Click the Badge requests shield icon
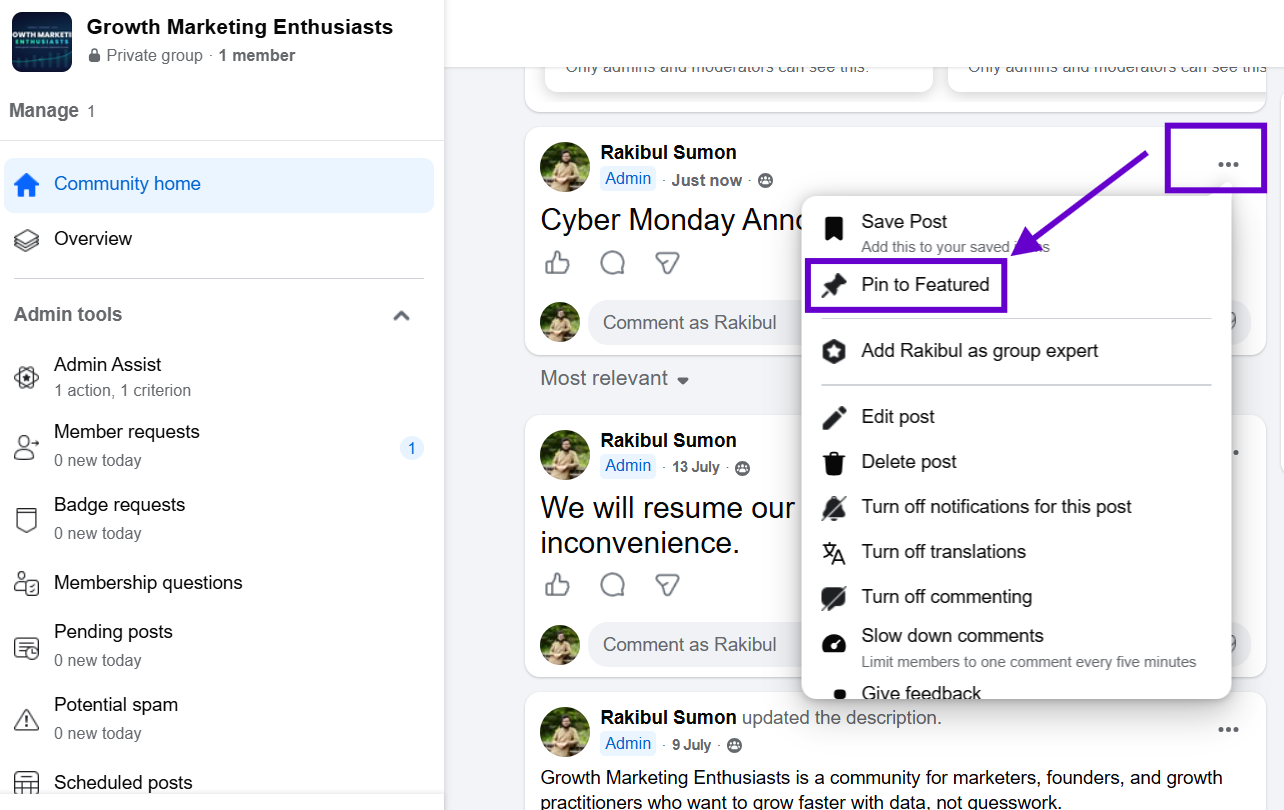This screenshot has width=1284, height=810. point(27,520)
